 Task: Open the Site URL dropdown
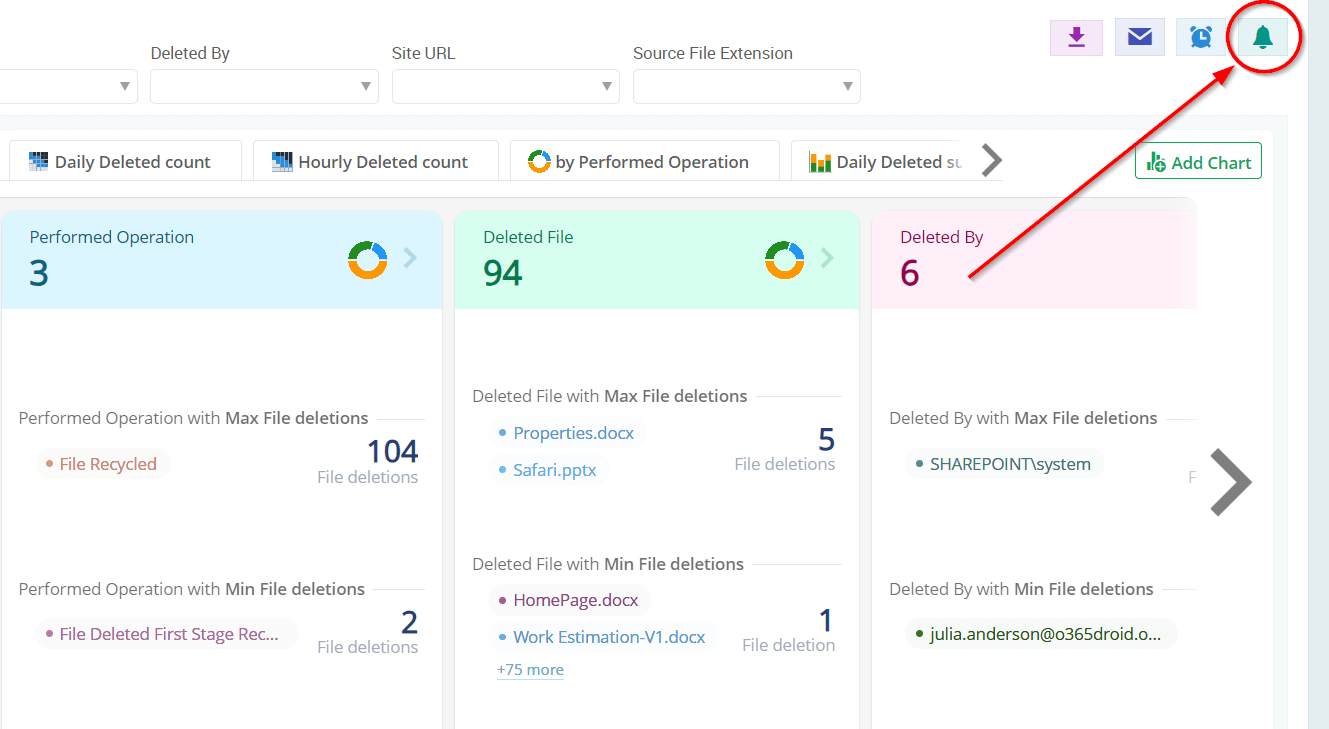(x=505, y=87)
